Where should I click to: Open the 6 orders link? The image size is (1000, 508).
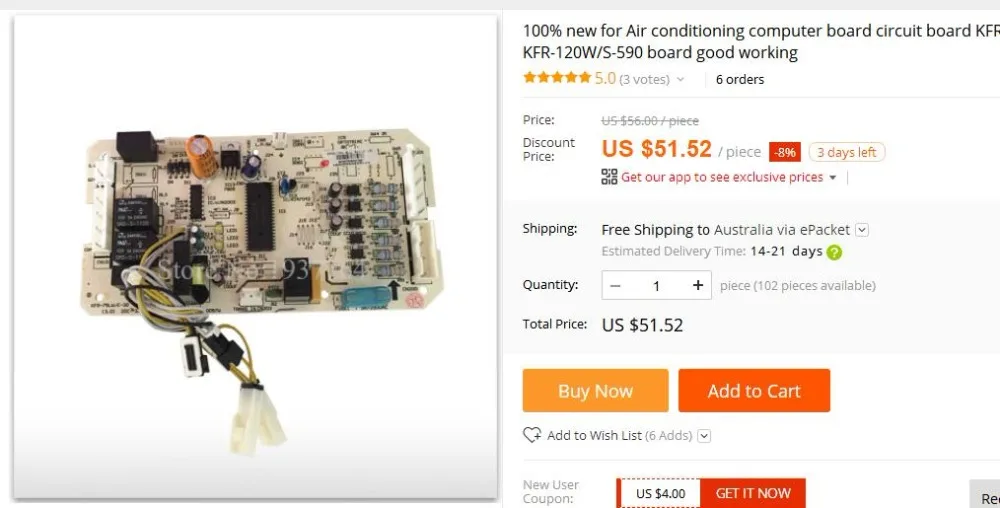740,79
